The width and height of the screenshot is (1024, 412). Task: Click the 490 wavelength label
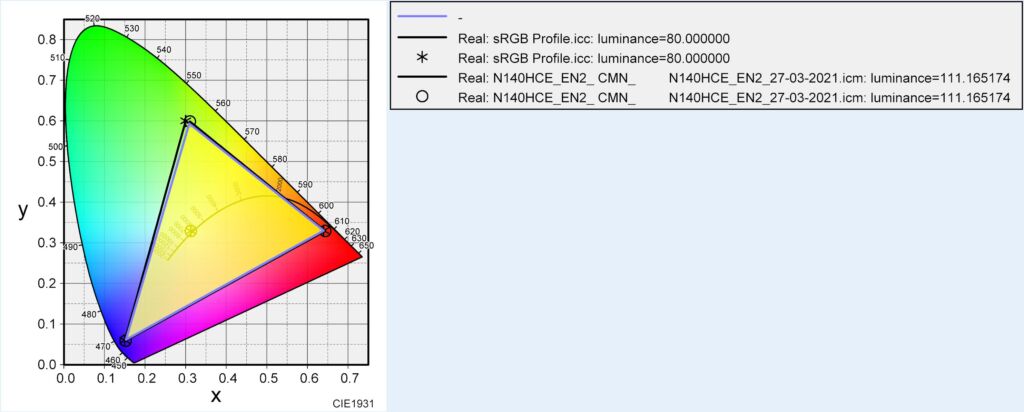click(70, 247)
